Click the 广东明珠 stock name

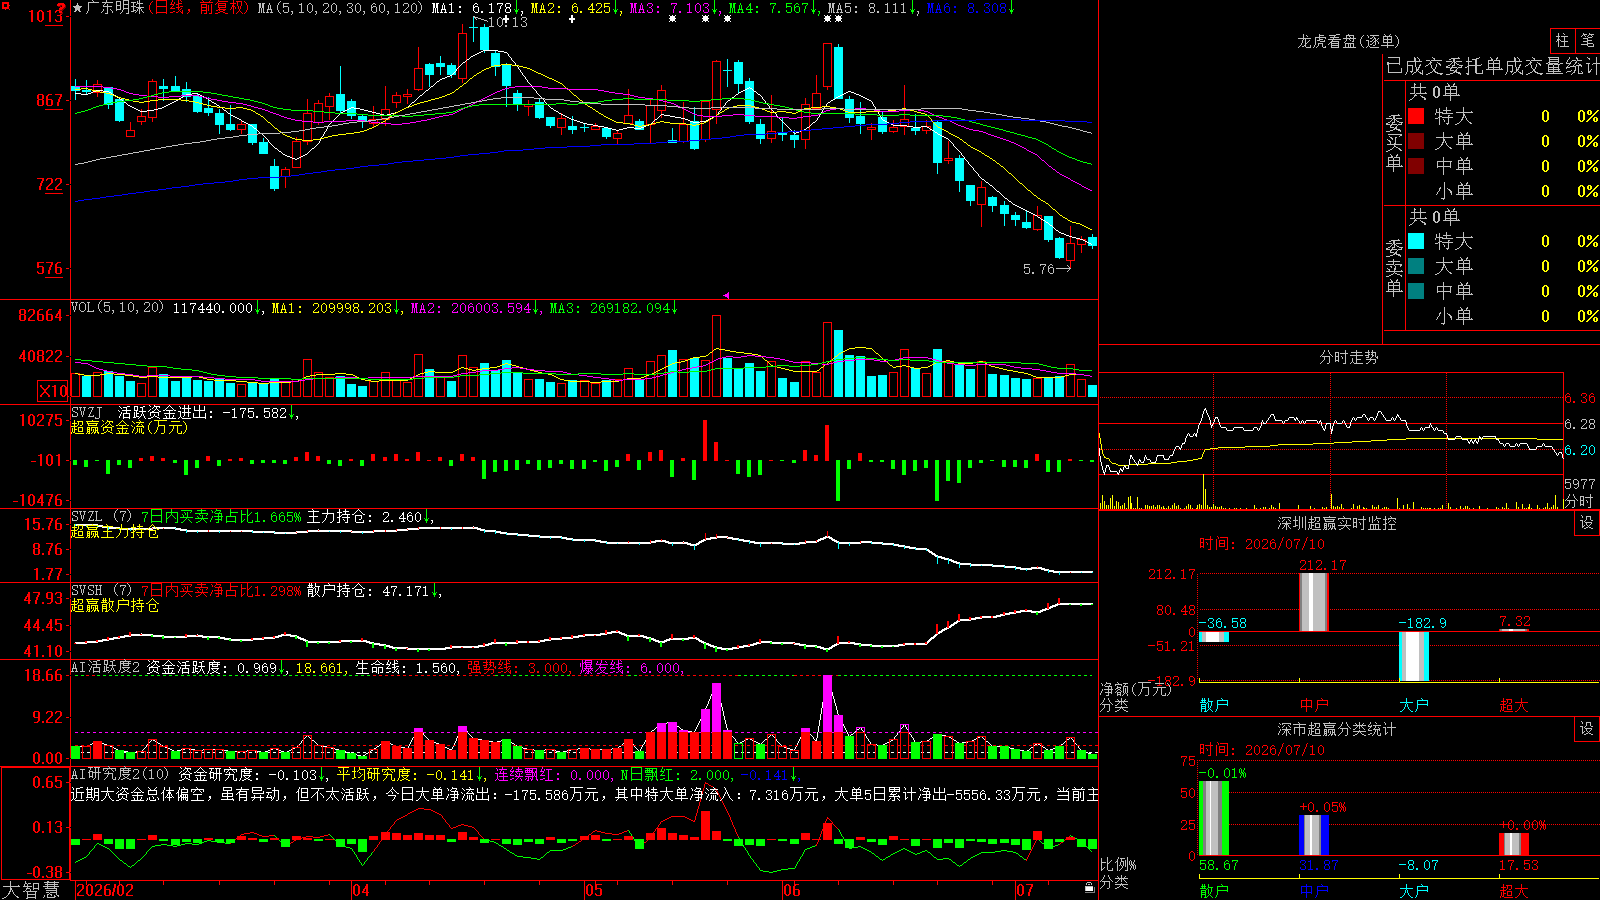[x=115, y=8]
